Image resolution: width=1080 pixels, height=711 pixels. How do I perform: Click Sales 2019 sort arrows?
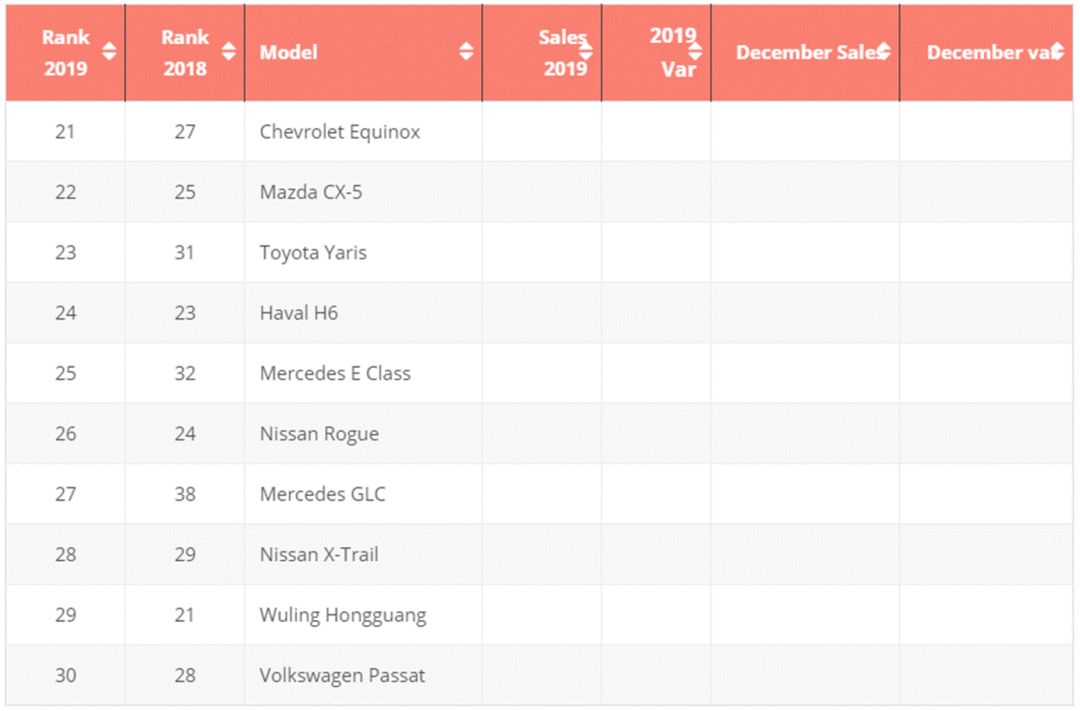586,52
